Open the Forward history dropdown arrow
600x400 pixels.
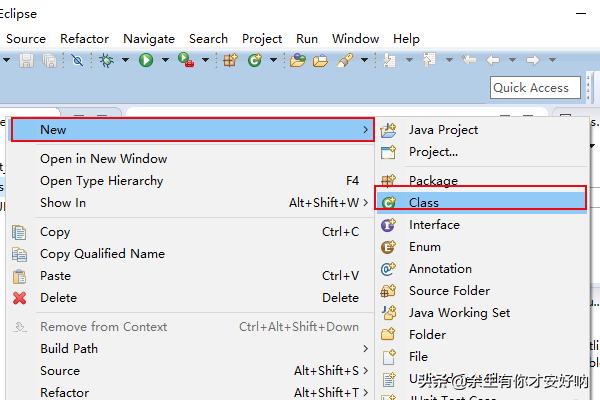pyautogui.click(x=552, y=60)
